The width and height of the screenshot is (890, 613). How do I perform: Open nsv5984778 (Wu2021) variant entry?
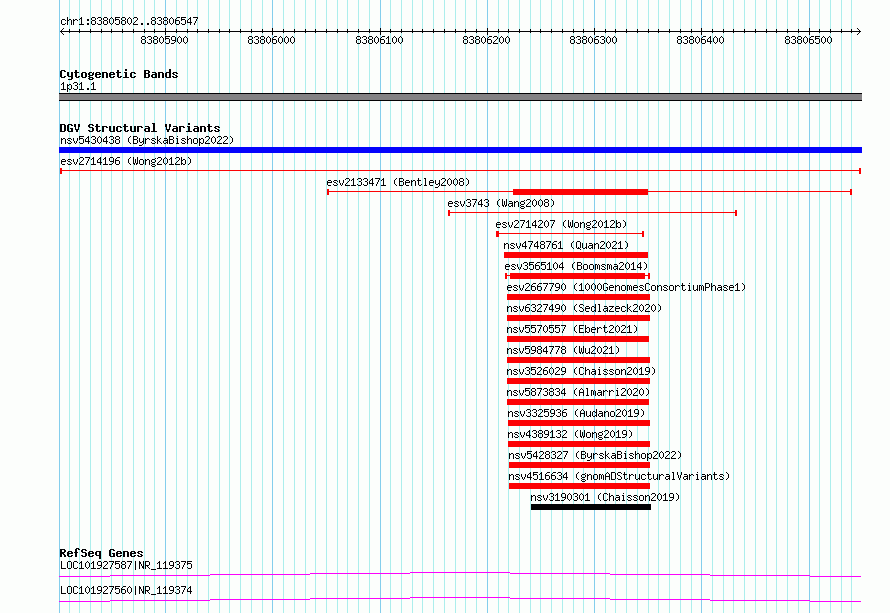coord(563,350)
